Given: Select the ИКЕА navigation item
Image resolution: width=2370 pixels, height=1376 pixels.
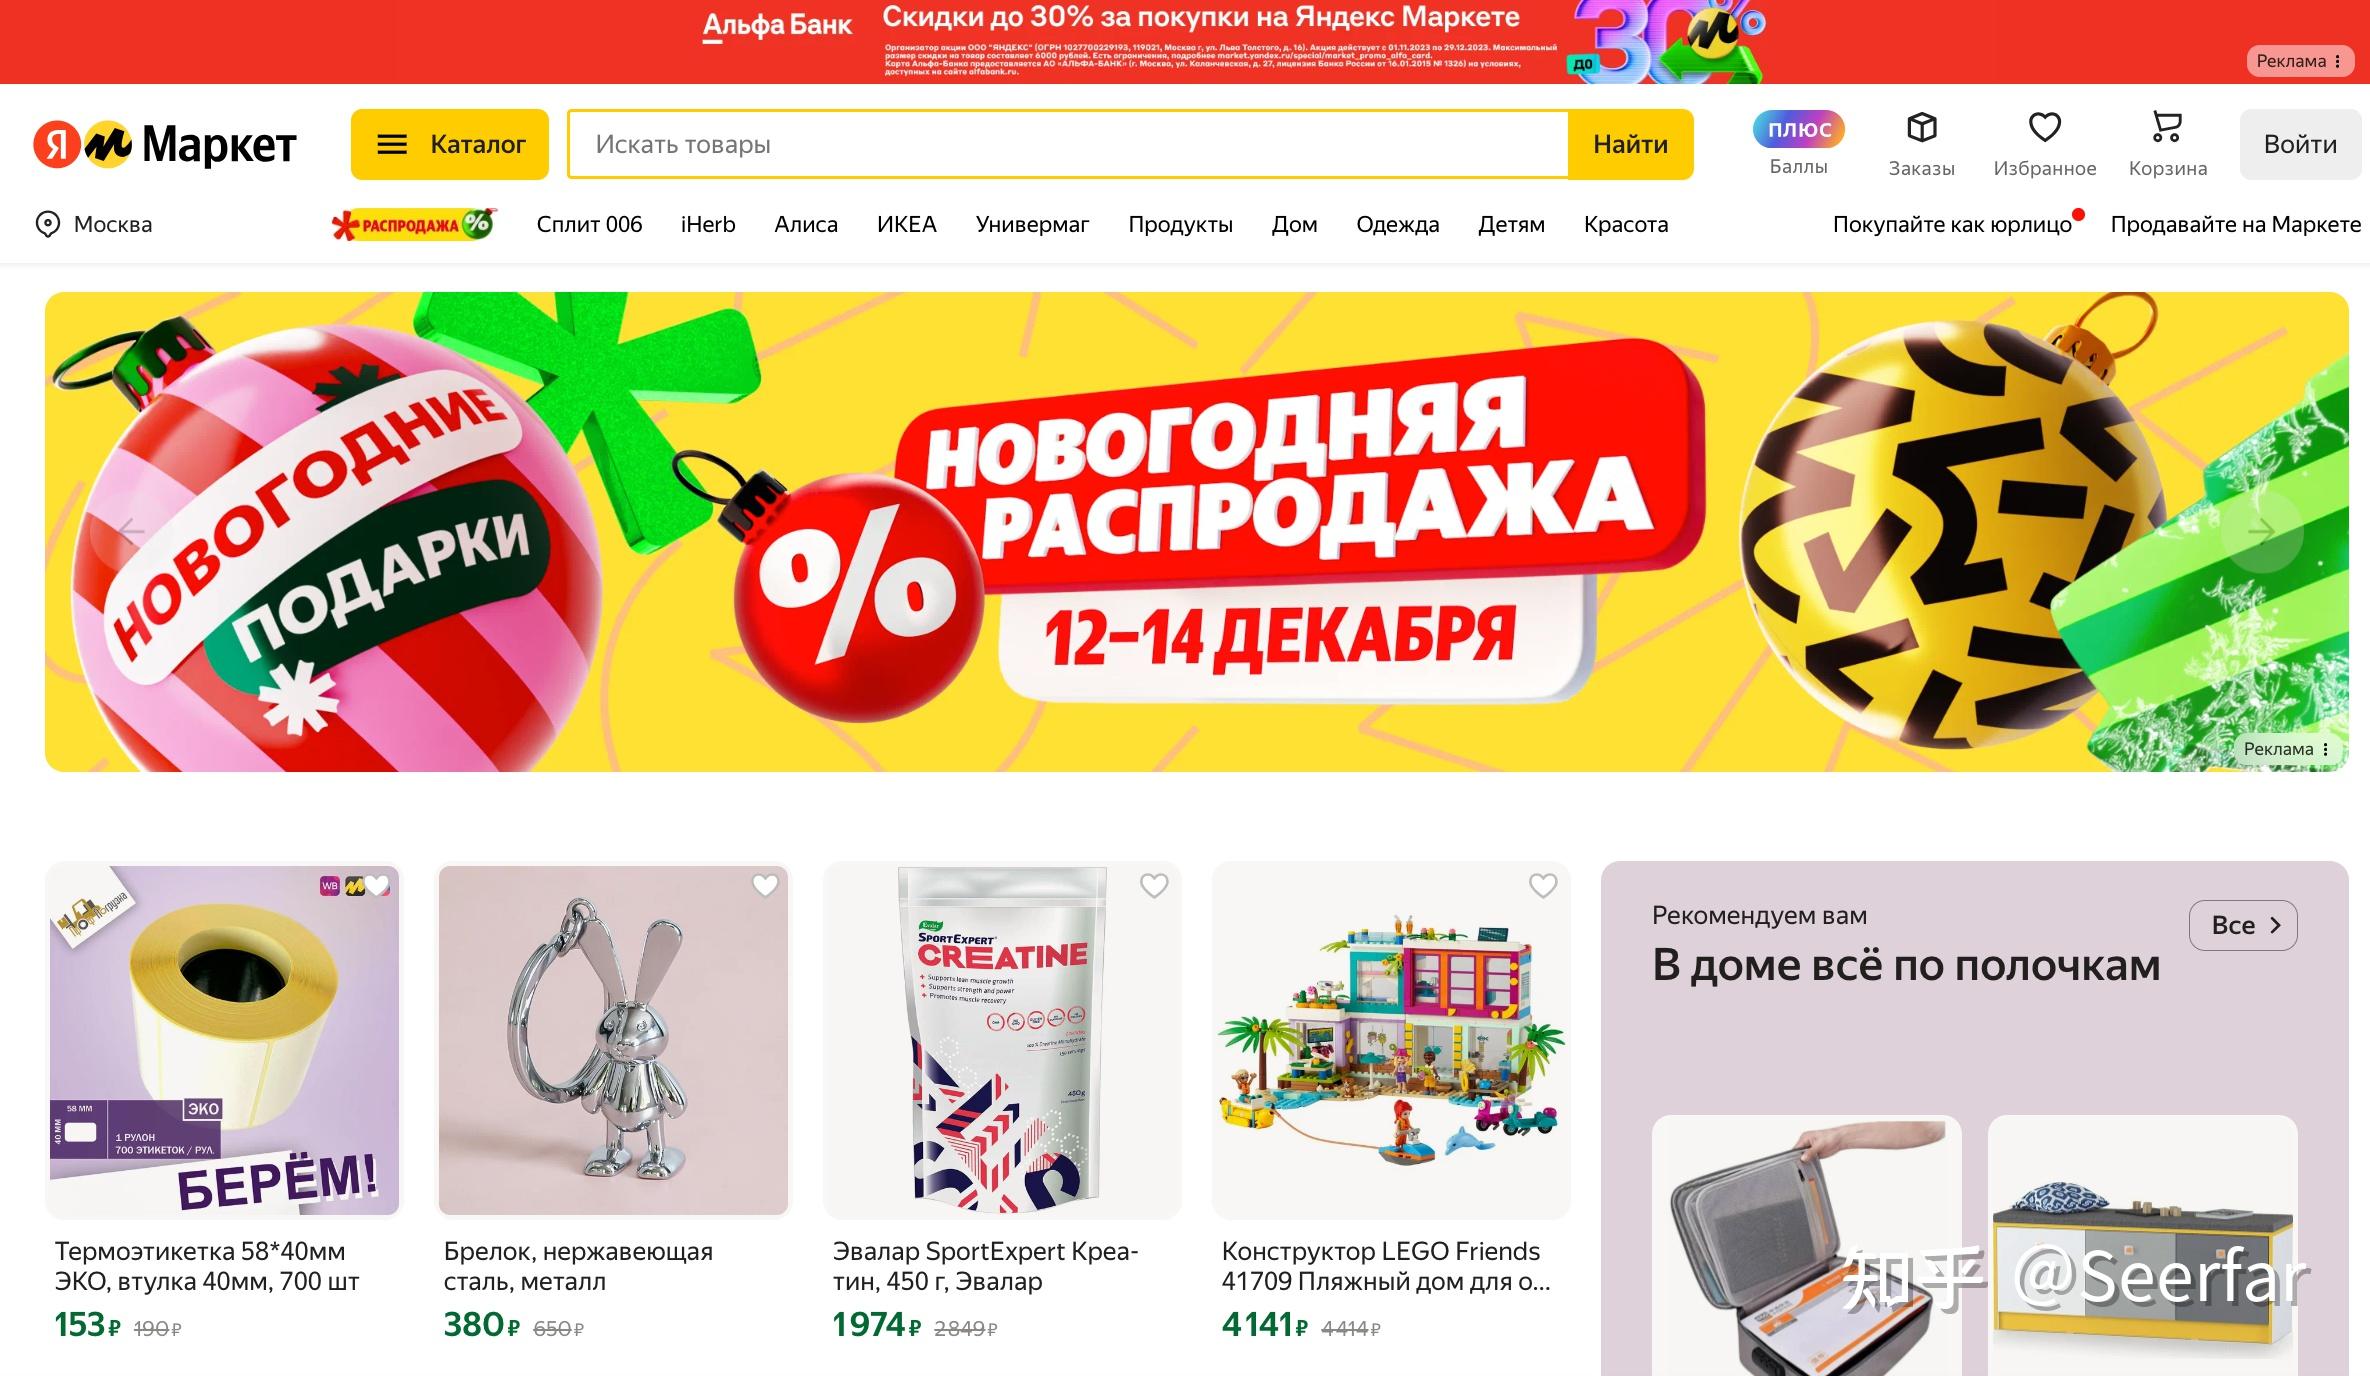Looking at the screenshot, I should [x=906, y=224].
